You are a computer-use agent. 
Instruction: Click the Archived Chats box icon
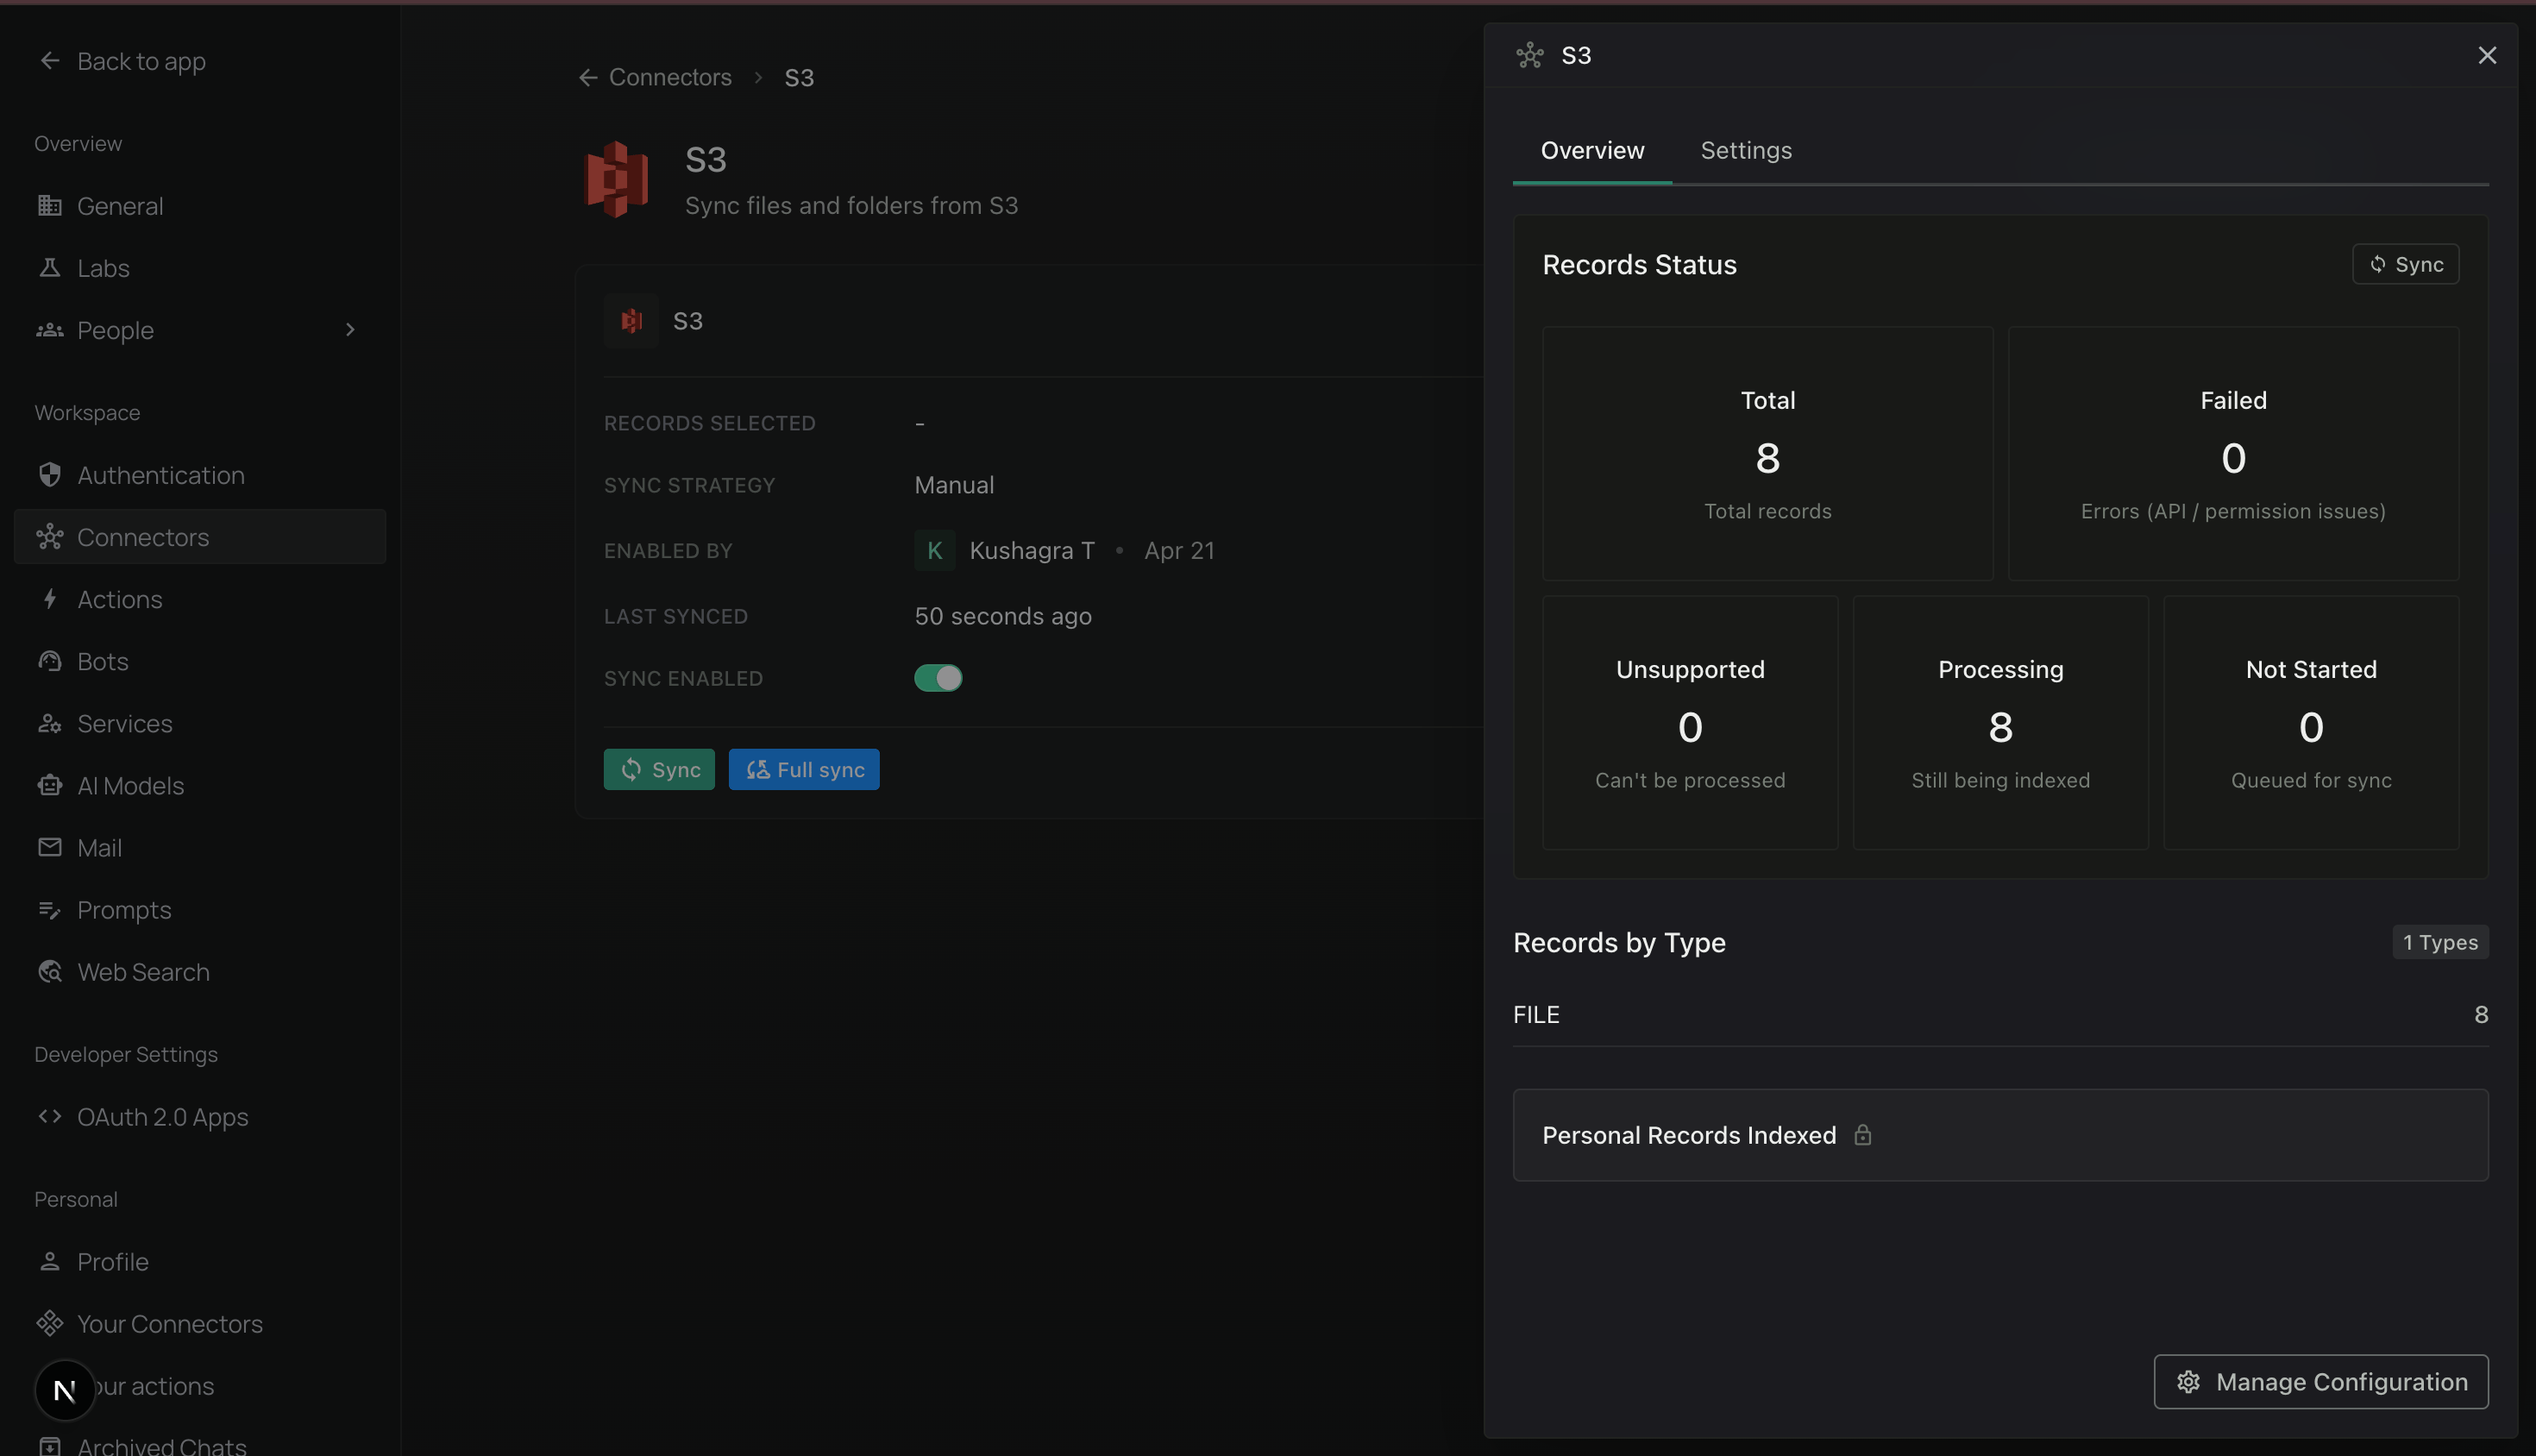[50, 1446]
